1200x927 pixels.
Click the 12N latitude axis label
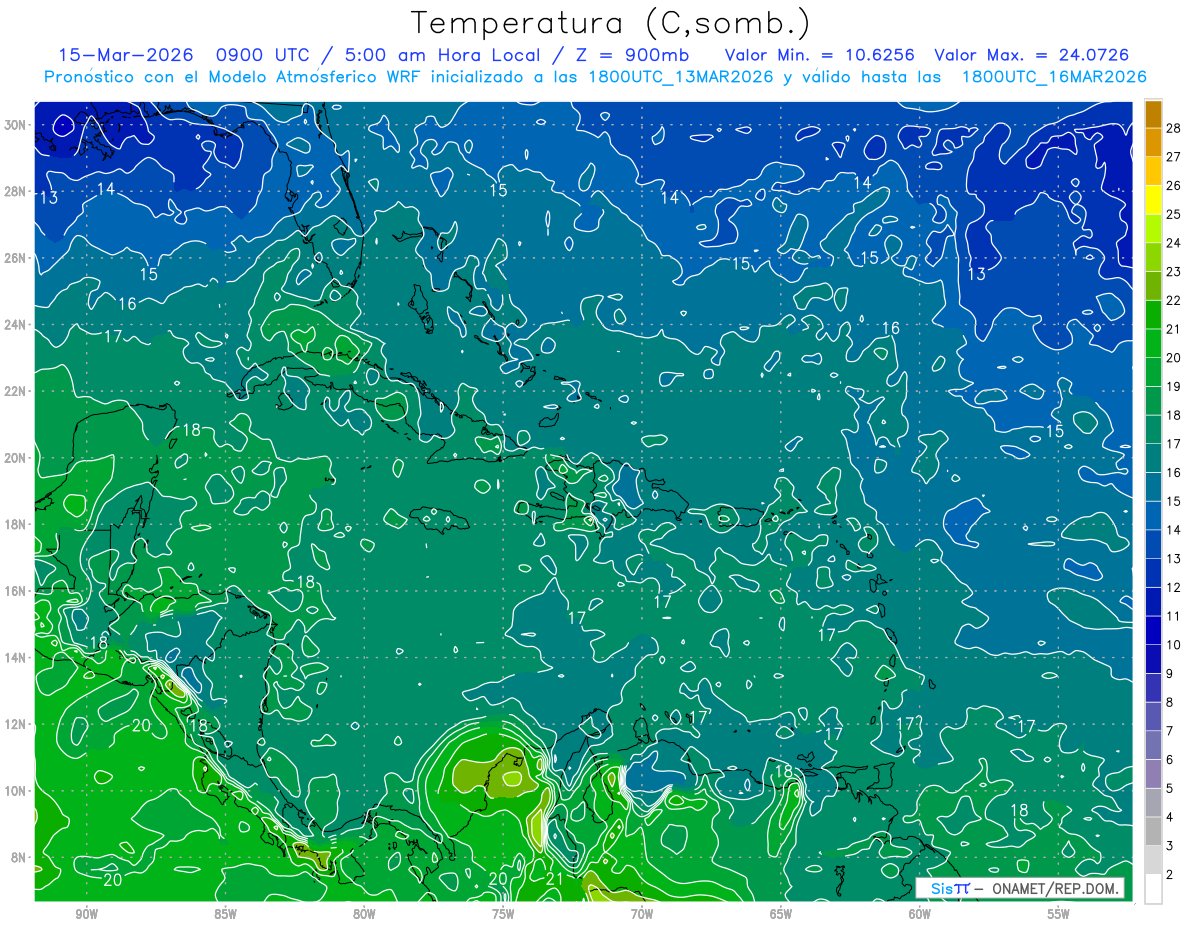point(16,723)
